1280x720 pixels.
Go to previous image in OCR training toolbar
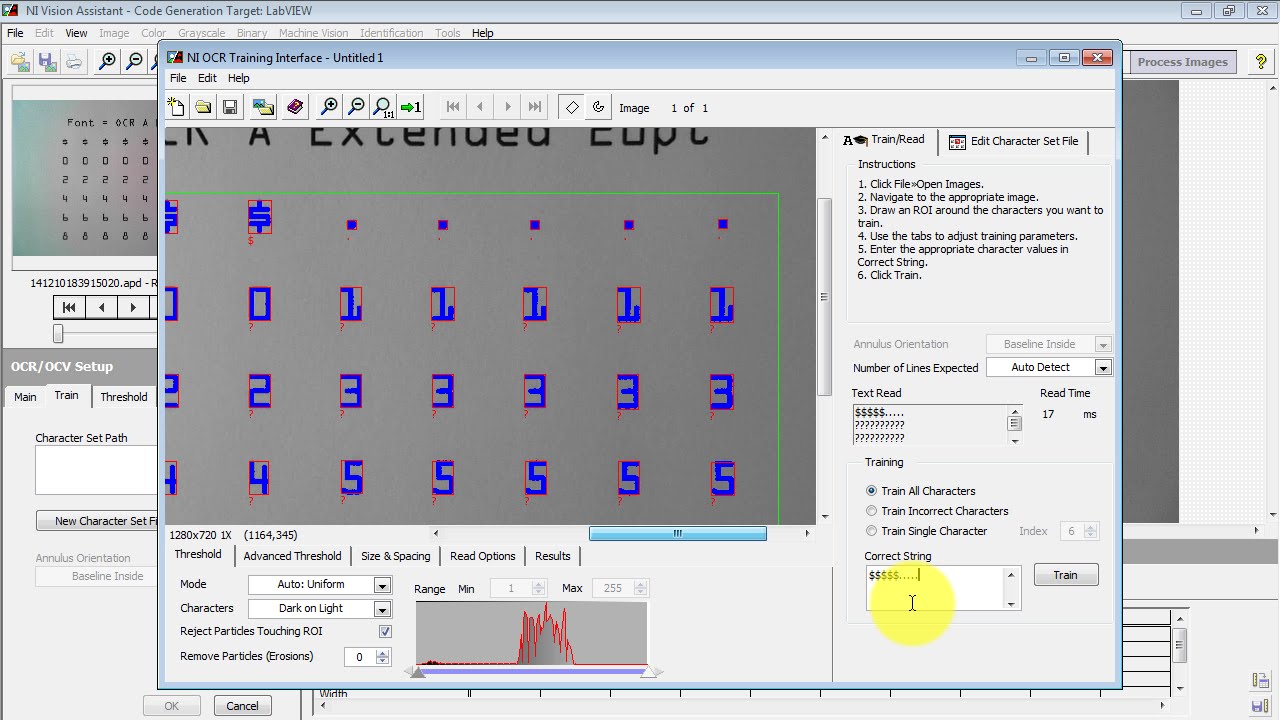[x=480, y=107]
